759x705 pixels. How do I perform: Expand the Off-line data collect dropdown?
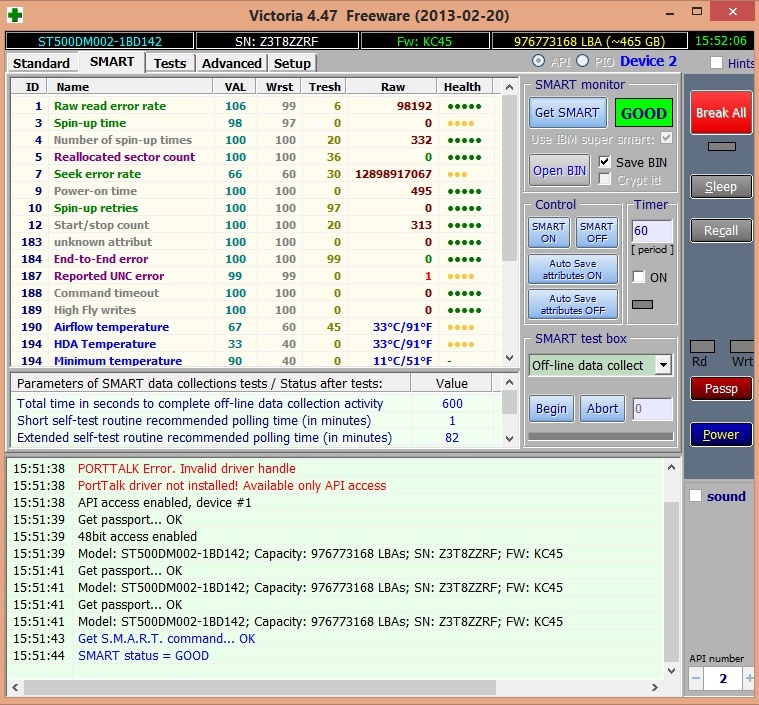[x=662, y=365]
